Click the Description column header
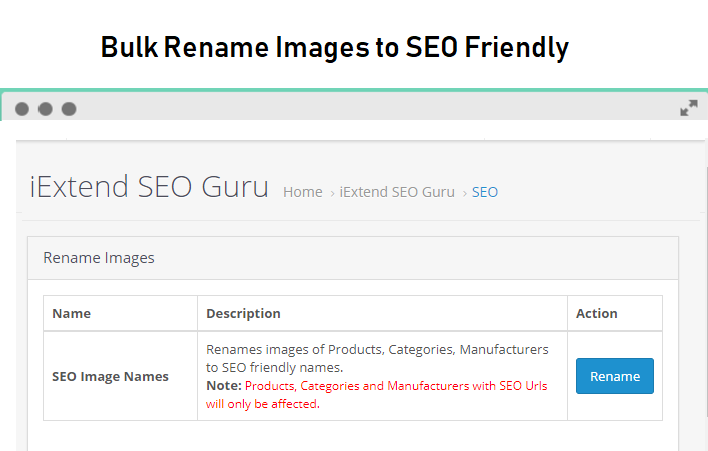 243,313
